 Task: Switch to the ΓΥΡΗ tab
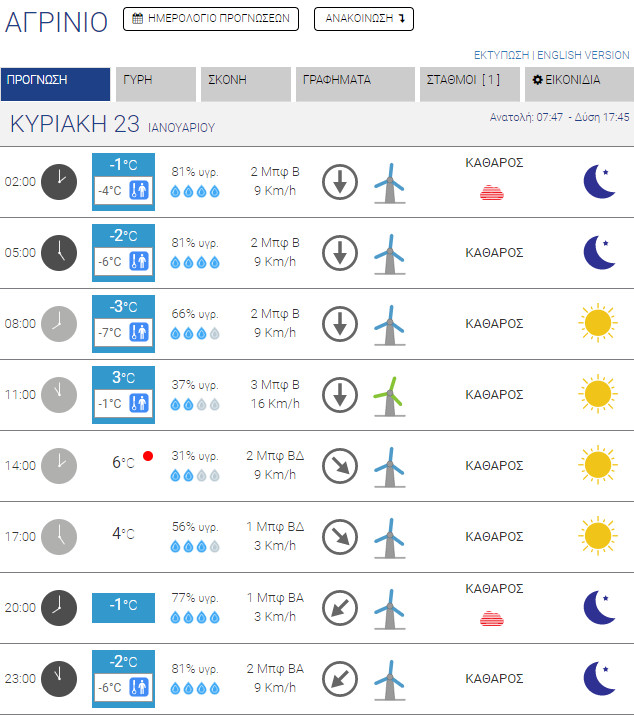pyautogui.click(x=156, y=85)
